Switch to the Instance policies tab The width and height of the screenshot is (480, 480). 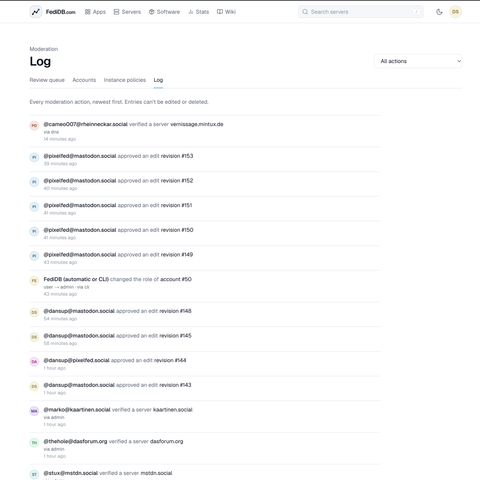pyautogui.click(x=125, y=80)
